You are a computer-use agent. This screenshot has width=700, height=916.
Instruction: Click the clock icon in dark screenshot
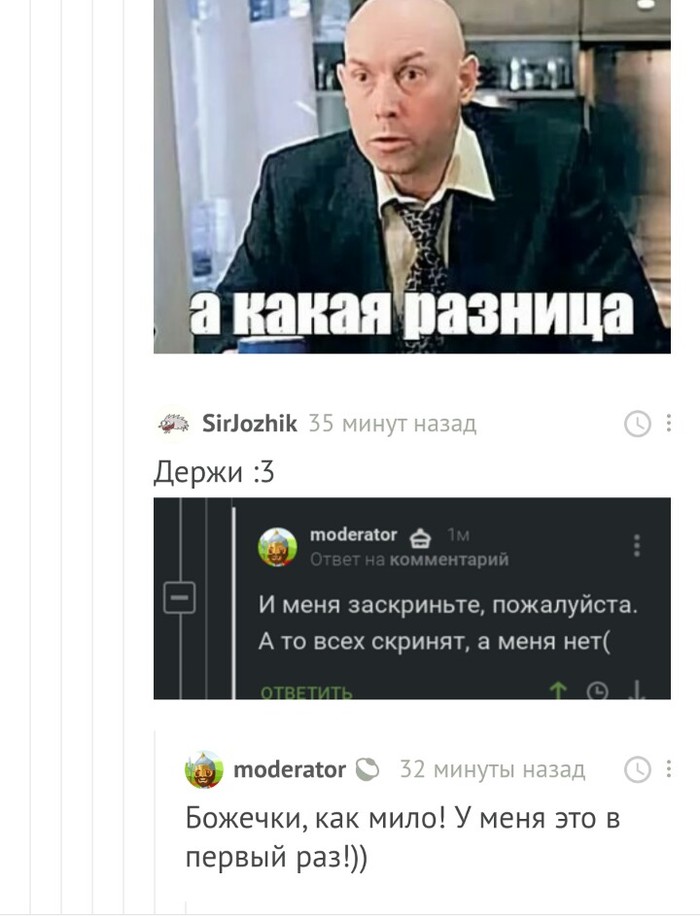[x=597, y=691]
